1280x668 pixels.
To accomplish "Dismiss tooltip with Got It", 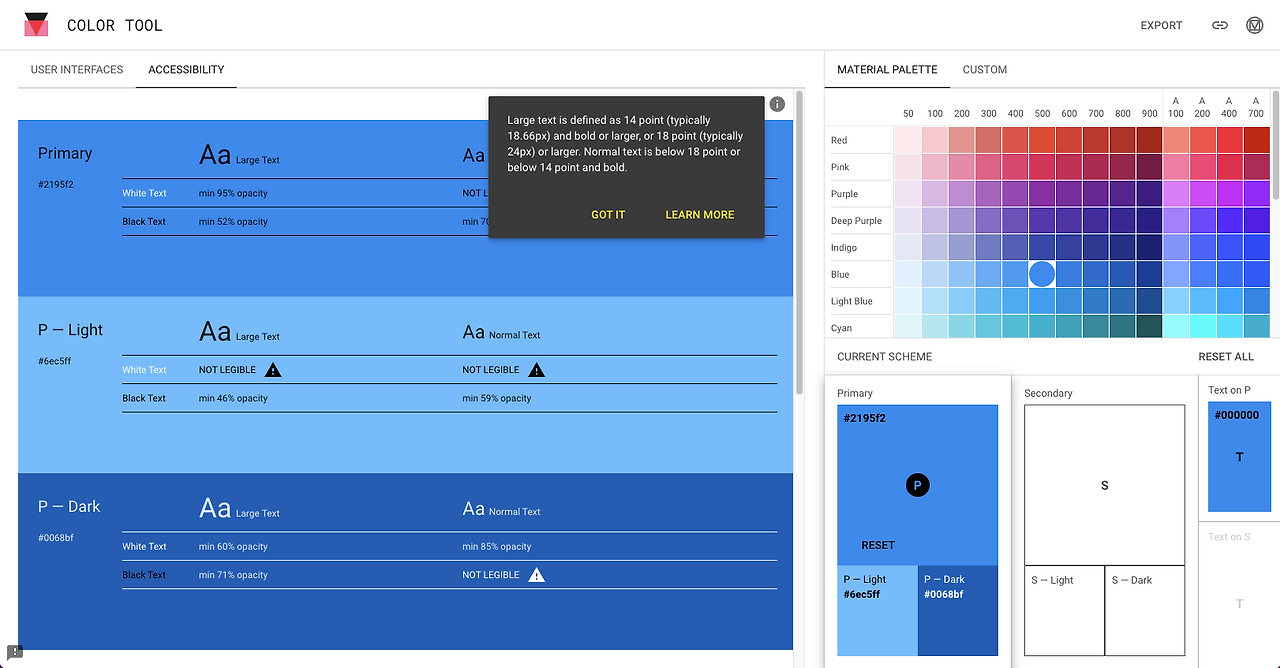I will [608, 215].
